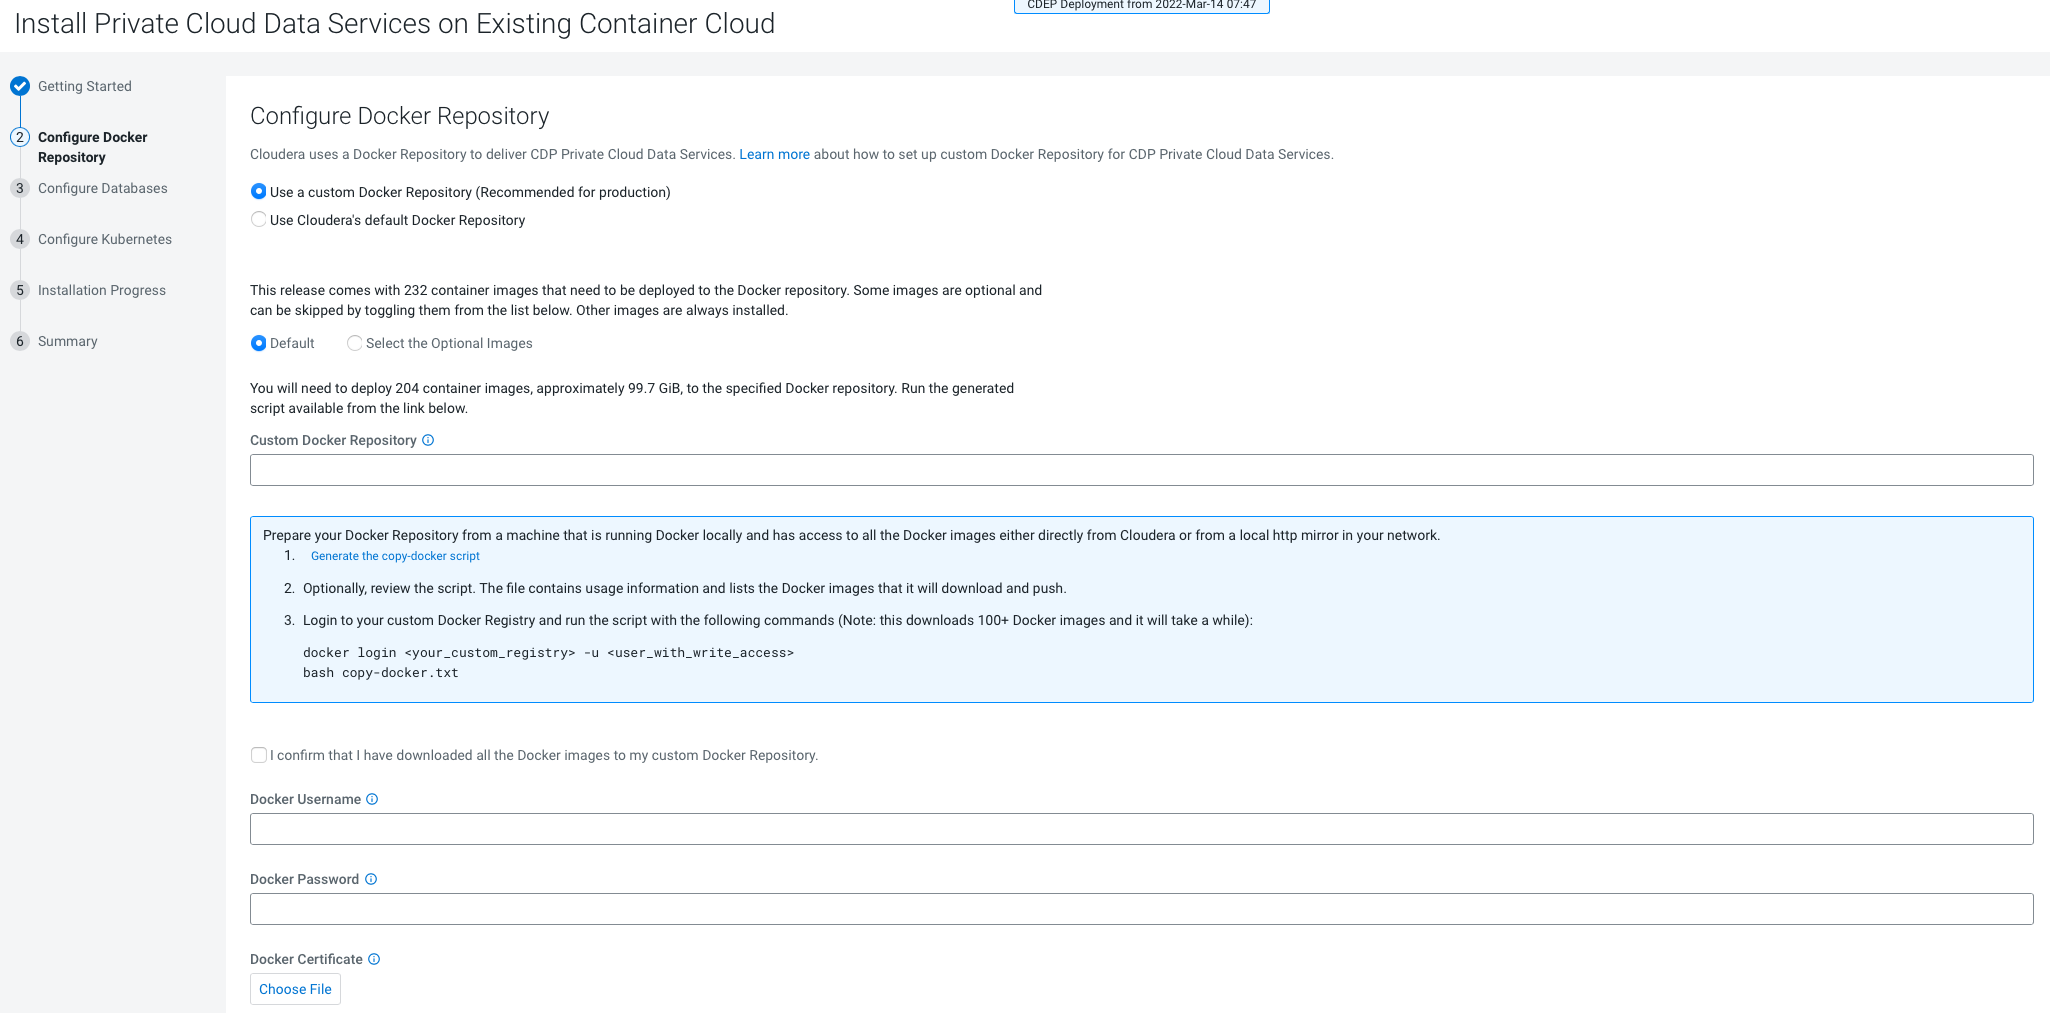Open the Learn more link
The width and height of the screenshot is (2050, 1013).
pyautogui.click(x=774, y=154)
